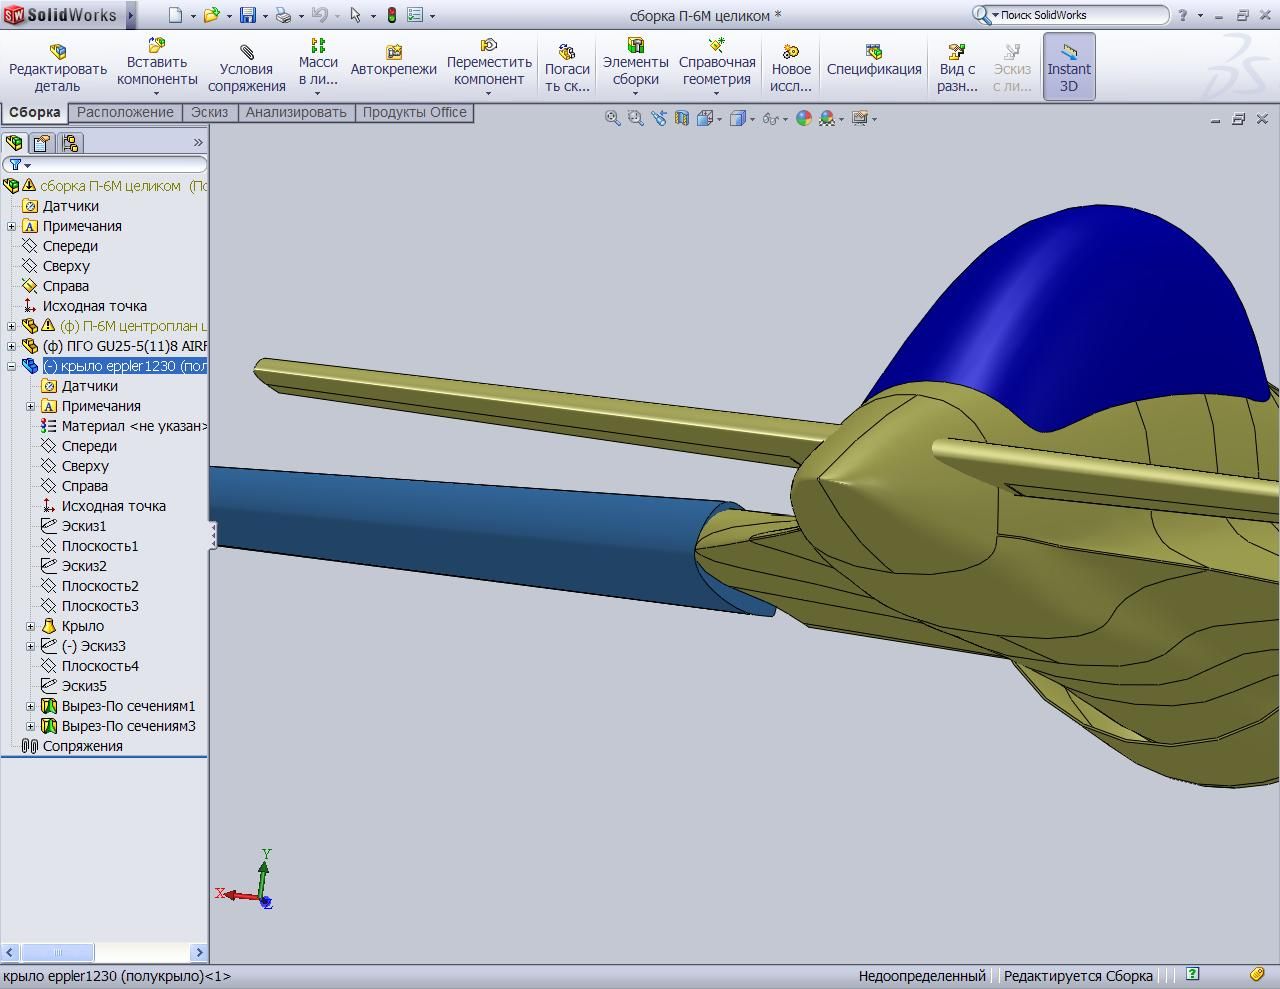Image resolution: width=1280 pixels, height=989 pixels.
Task: Click the Edit Component (Редактировать деталь) icon
Action: coord(57,51)
